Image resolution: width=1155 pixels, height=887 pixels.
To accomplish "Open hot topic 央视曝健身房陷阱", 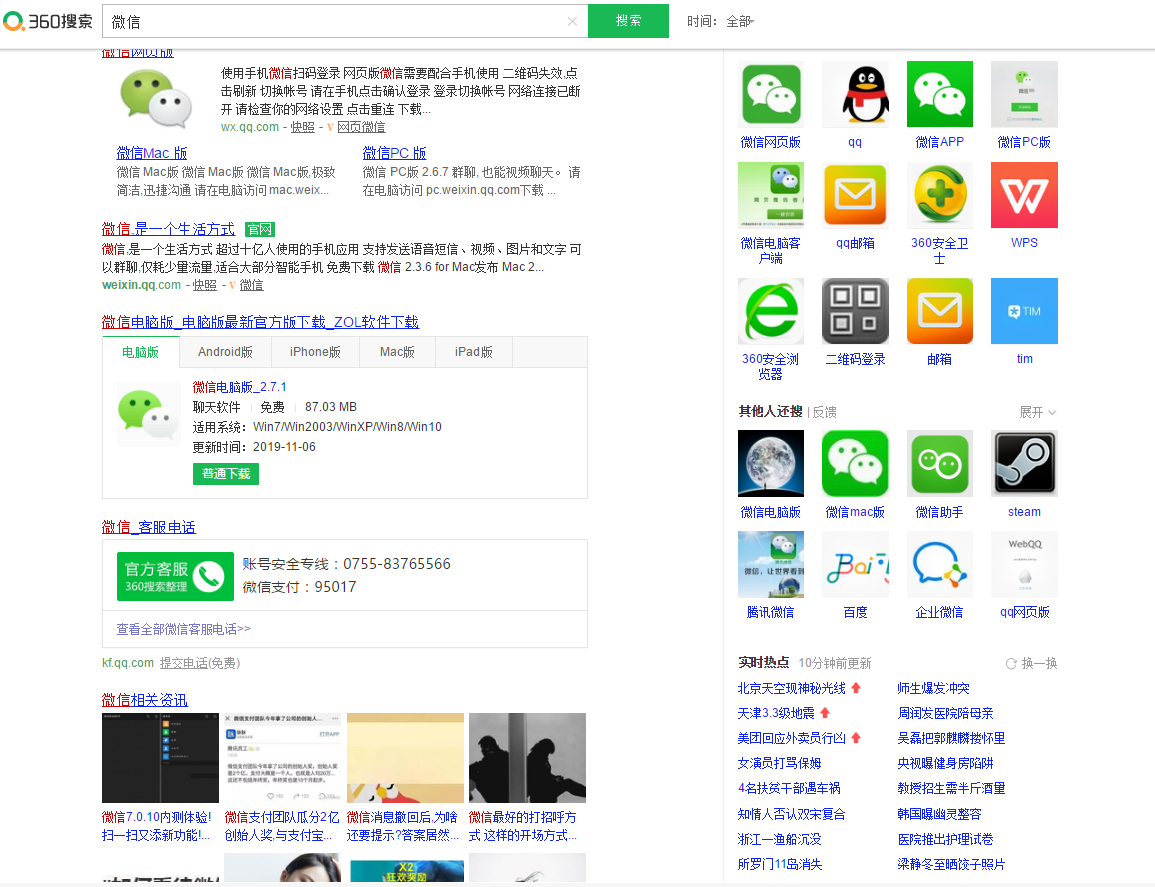I will click(x=945, y=763).
